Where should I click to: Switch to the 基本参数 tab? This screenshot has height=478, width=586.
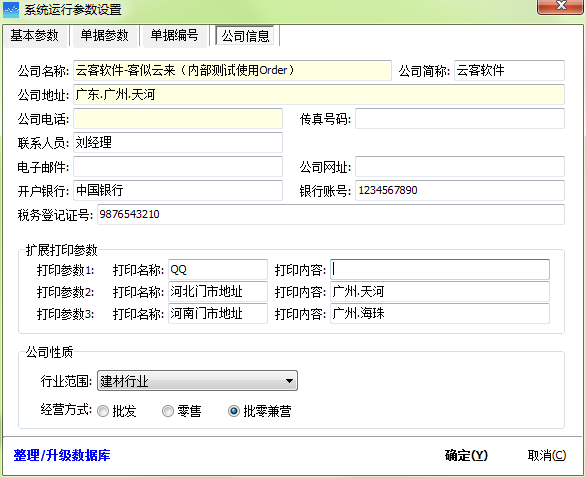pos(35,36)
